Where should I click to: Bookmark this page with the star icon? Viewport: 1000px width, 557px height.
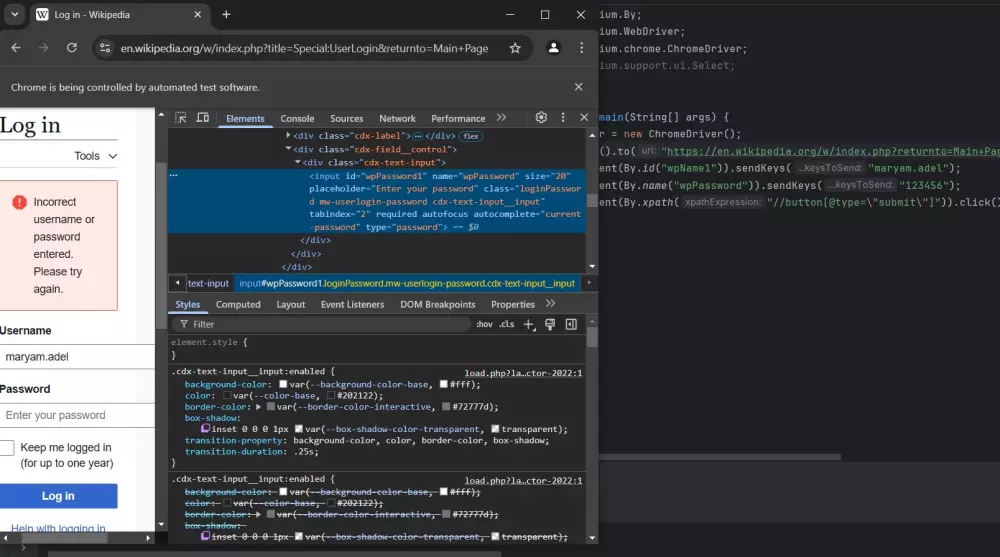(x=515, y=48)
